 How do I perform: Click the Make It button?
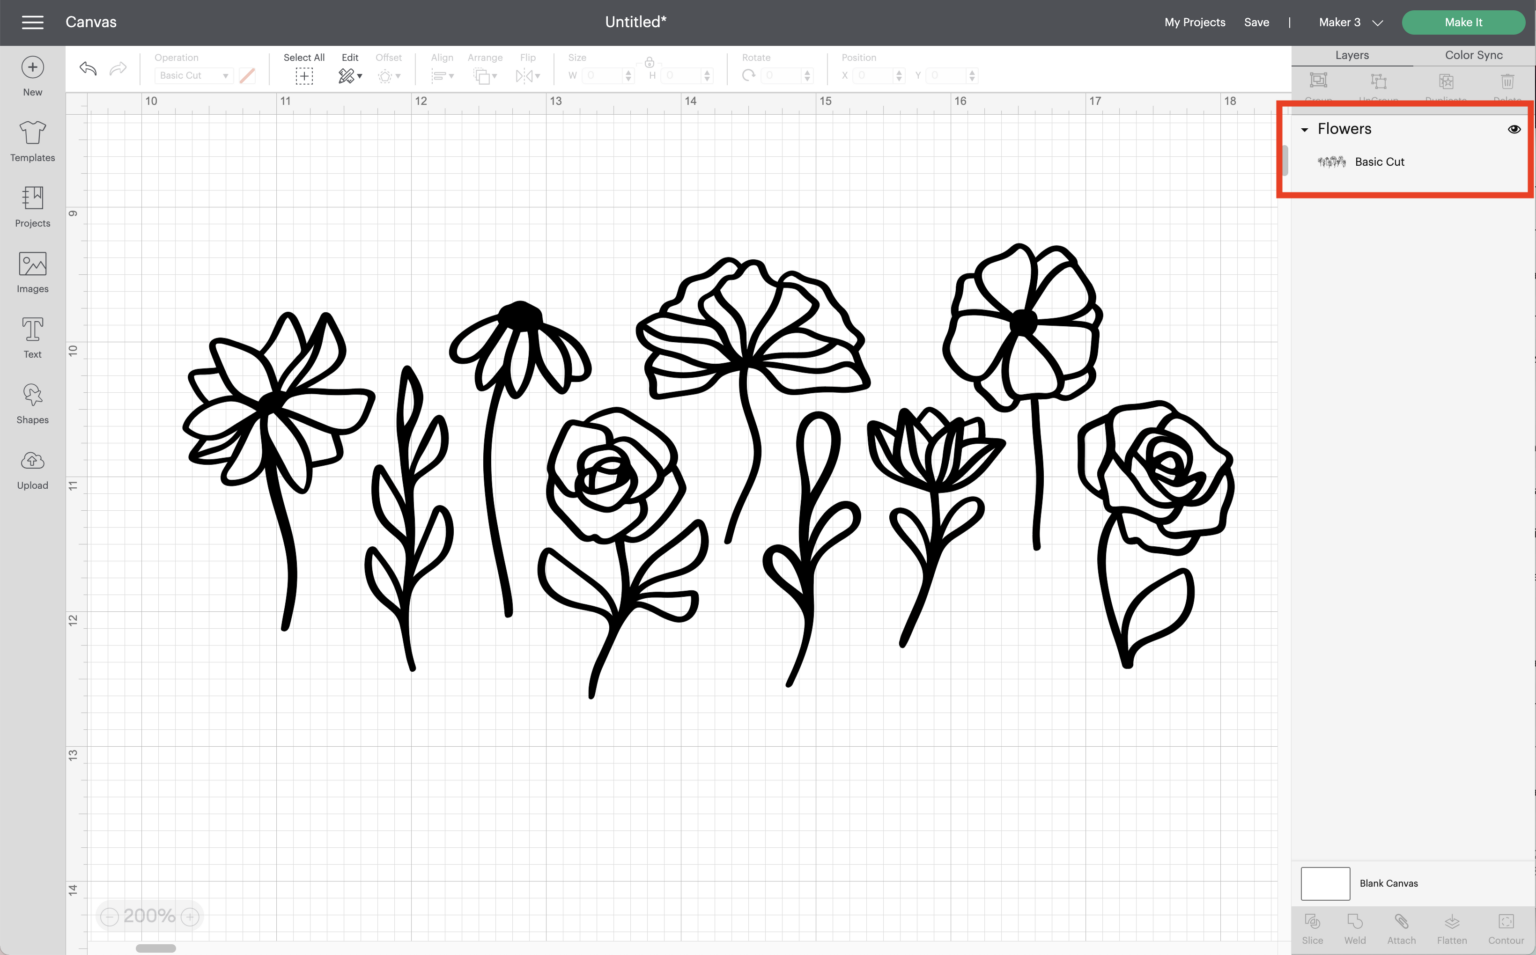(1462, 22)
